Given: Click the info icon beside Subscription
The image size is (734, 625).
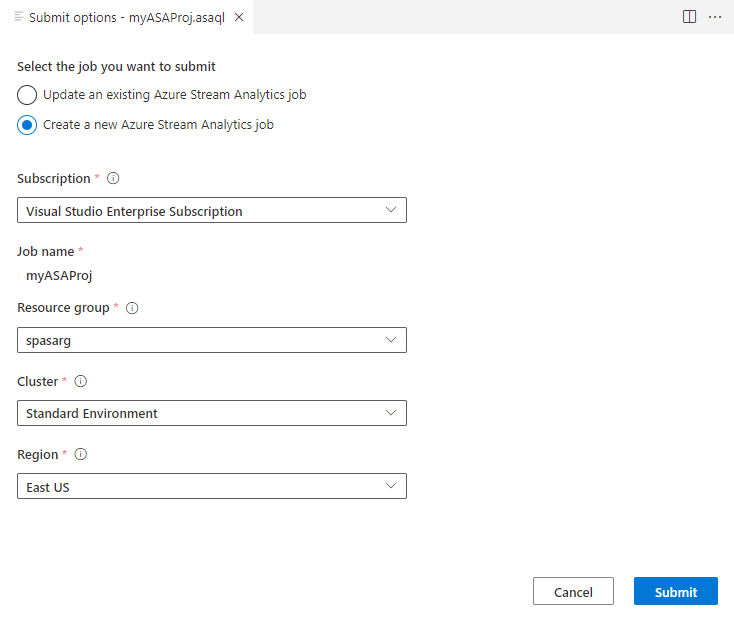Looking at the screenshot, I should pos(113,179).
